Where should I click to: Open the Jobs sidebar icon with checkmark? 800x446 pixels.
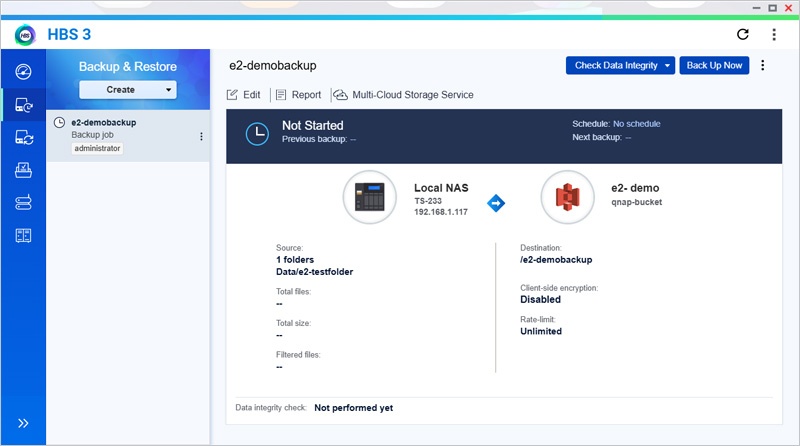(x=23, y=170)
